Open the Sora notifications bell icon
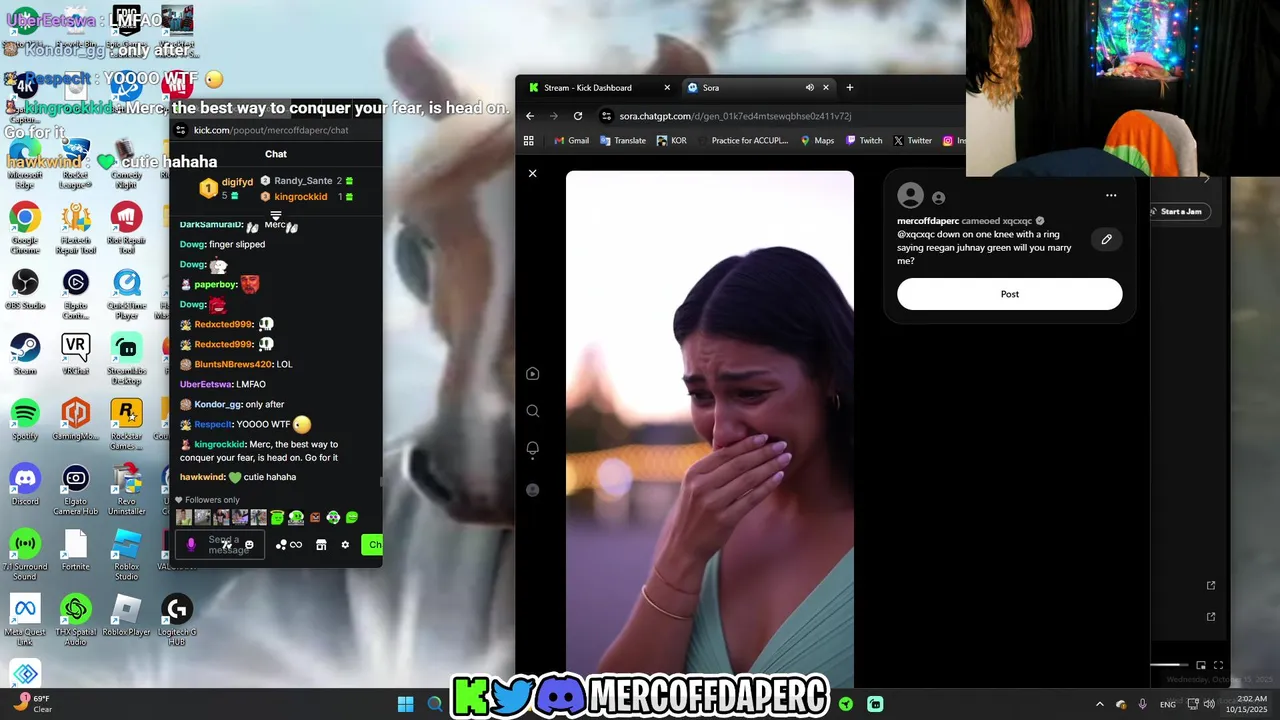Image resolution: width=1280 pixels, height=720 pixels. tap(532, 449)
